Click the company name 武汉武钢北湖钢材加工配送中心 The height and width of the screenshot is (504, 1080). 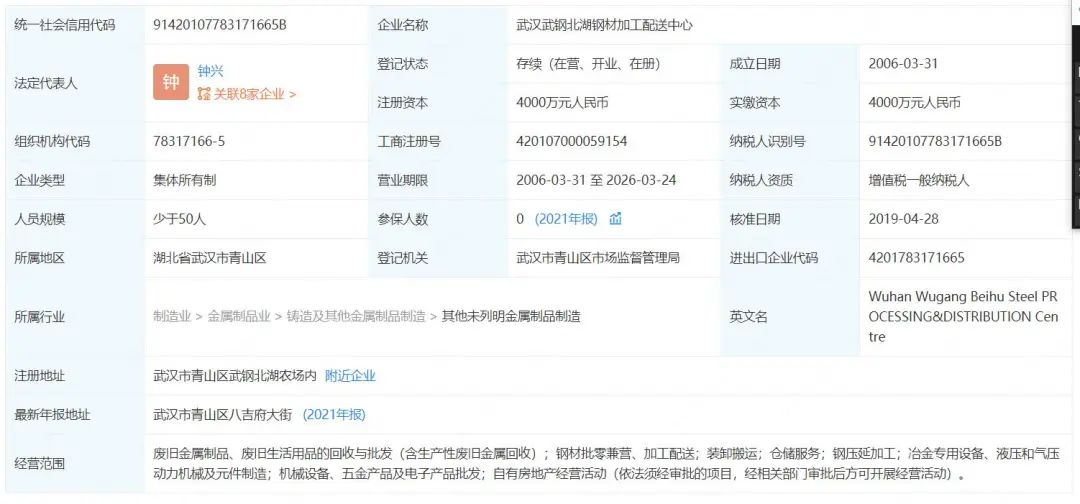(x=604, y=25)
